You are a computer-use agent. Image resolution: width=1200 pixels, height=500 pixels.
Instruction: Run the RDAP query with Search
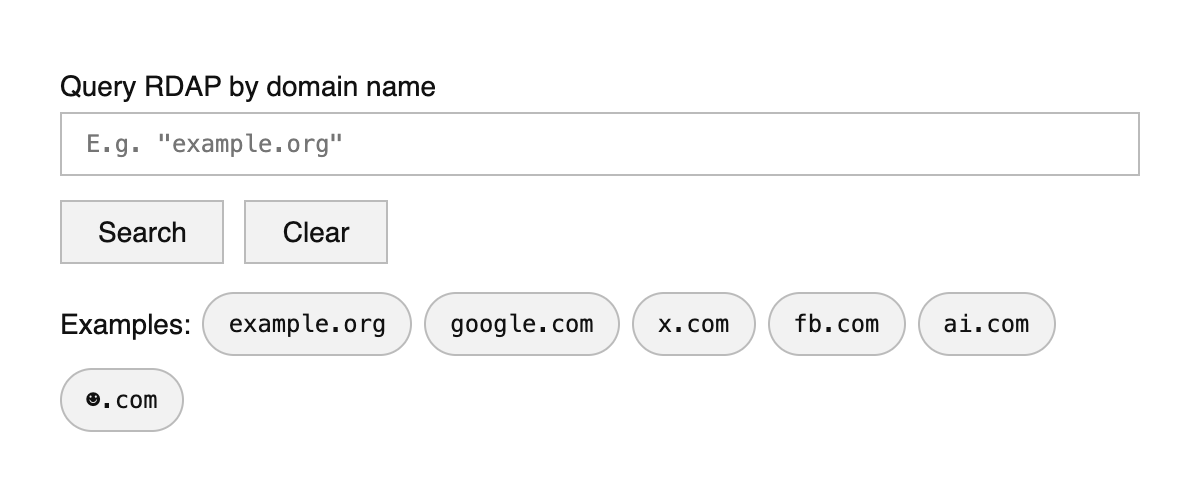coord(142,232)
